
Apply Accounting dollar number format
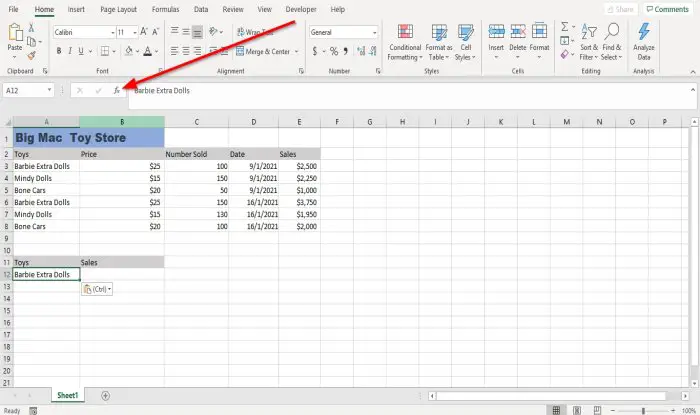(315, 51)
